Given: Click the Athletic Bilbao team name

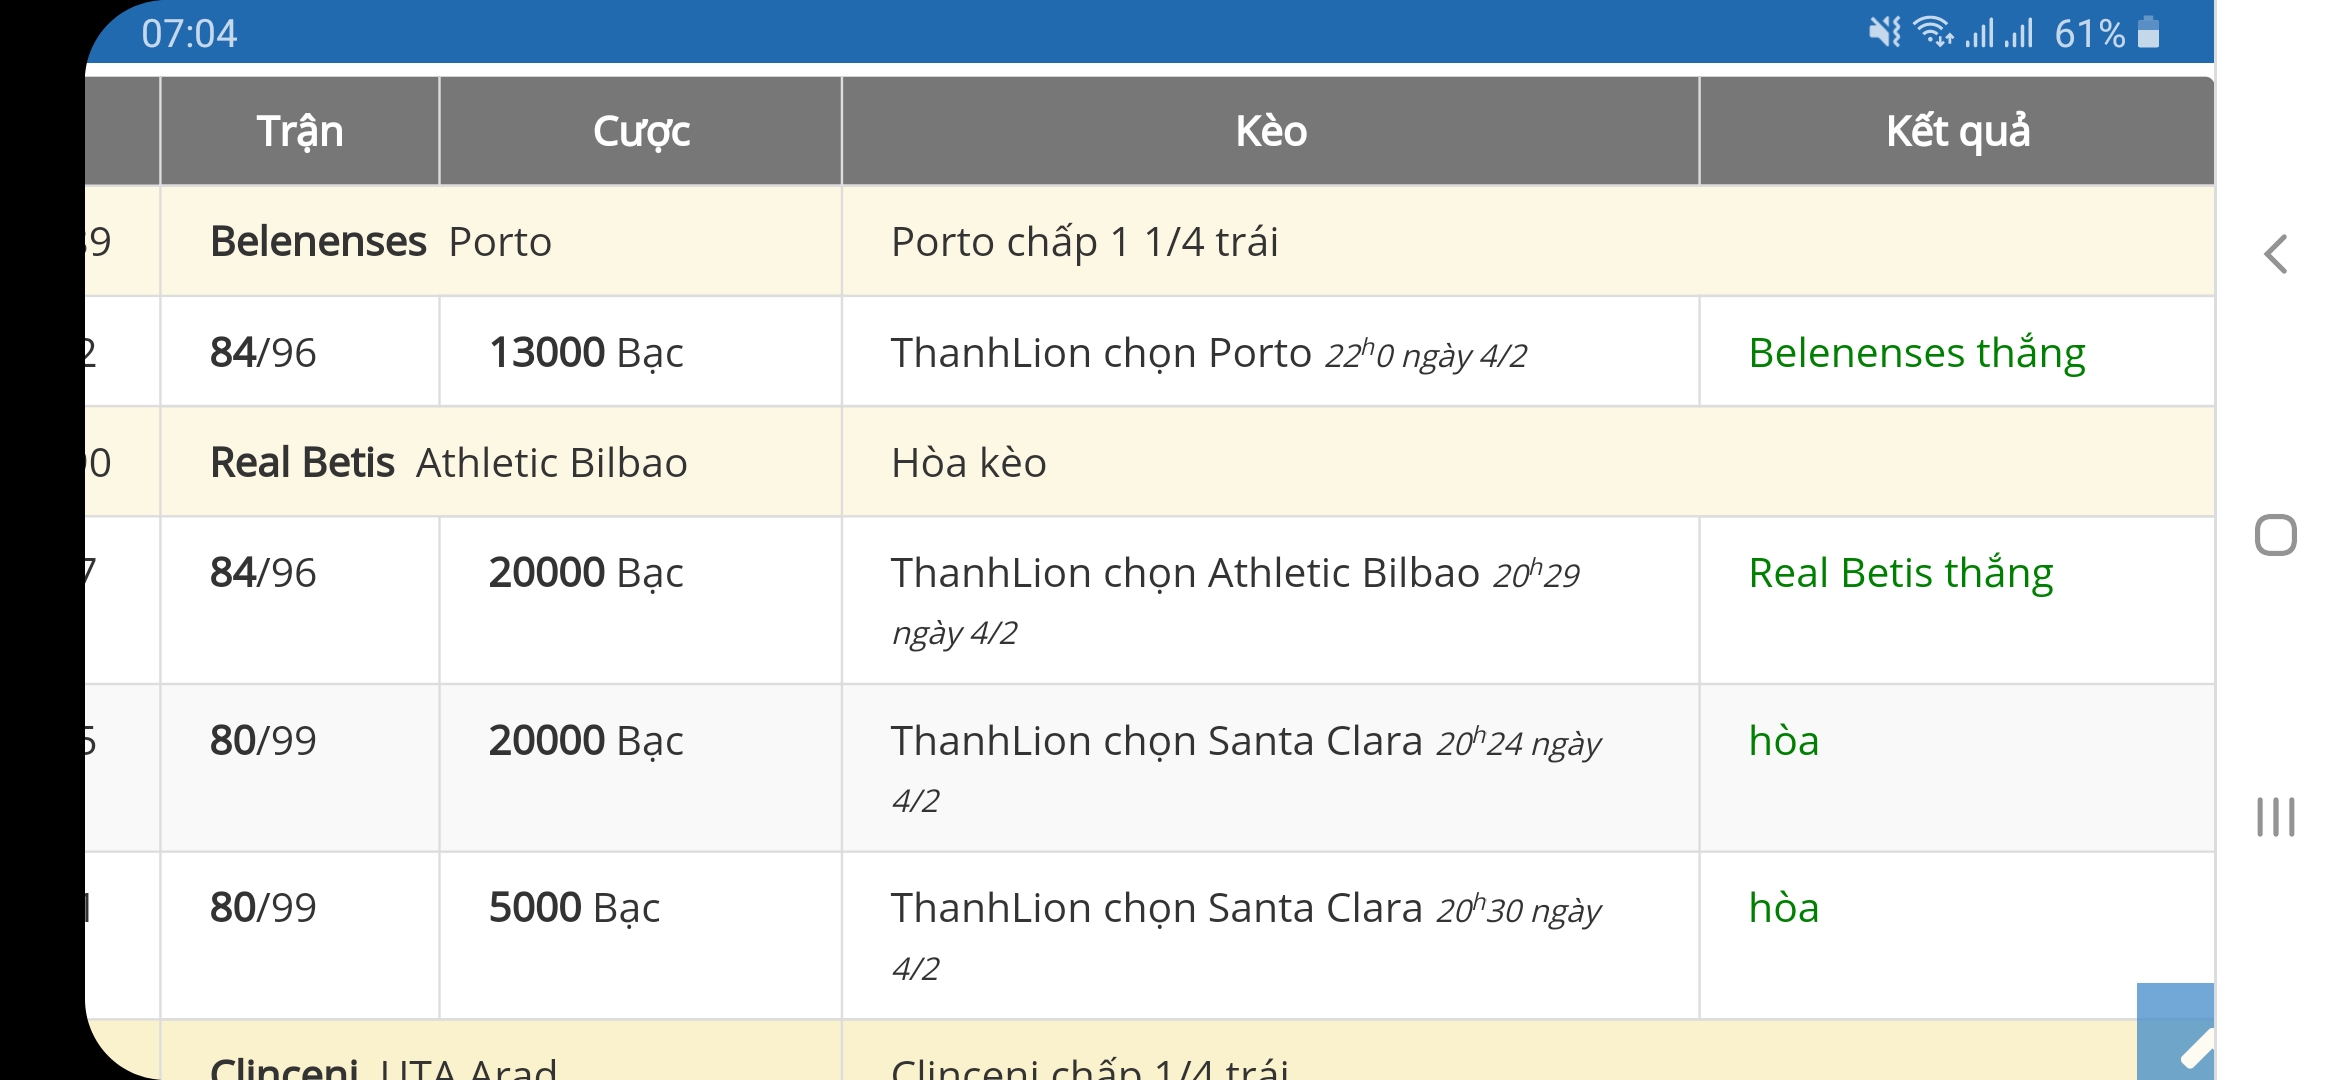Looking at the screenshot, I should [551, 463].
